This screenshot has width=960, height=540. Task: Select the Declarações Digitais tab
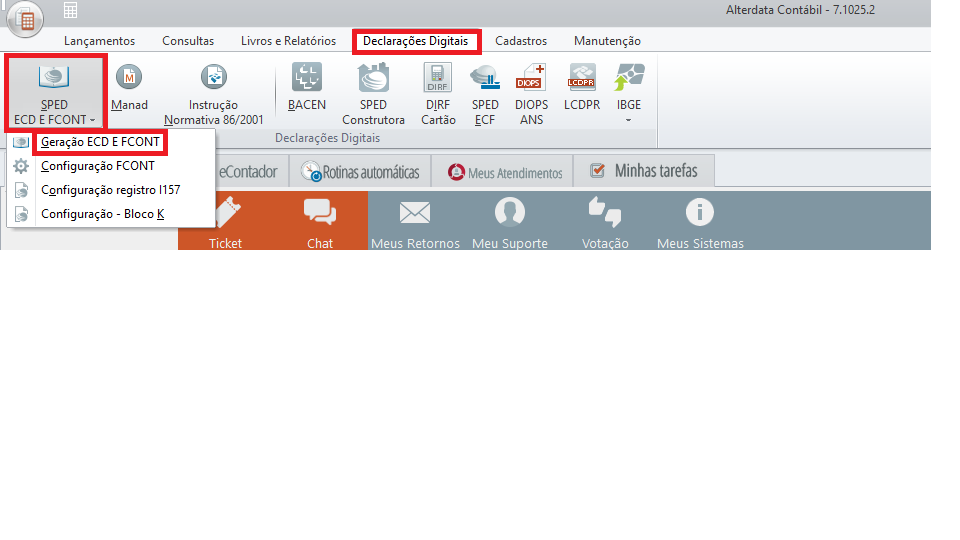416,41
